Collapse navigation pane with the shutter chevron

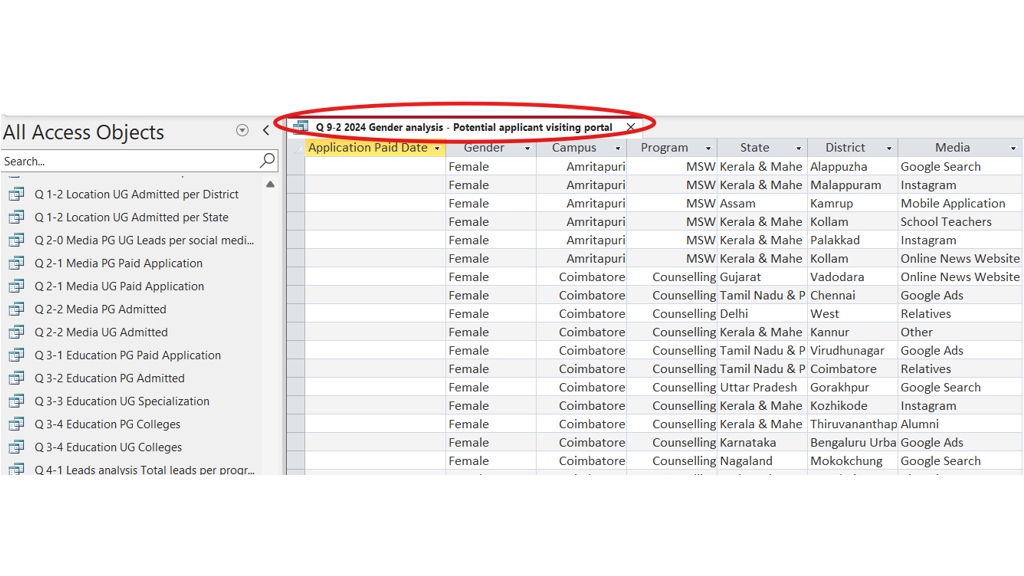click(x=266, y=131)
